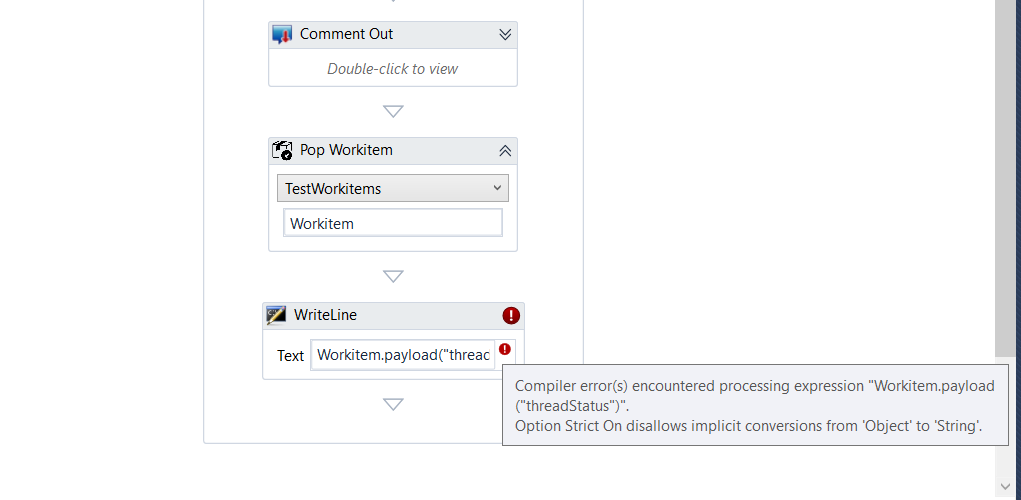Viewport: 1021px width, 500px height.
Task: Collapse the Pop Workitem activity
Action: 505,150
